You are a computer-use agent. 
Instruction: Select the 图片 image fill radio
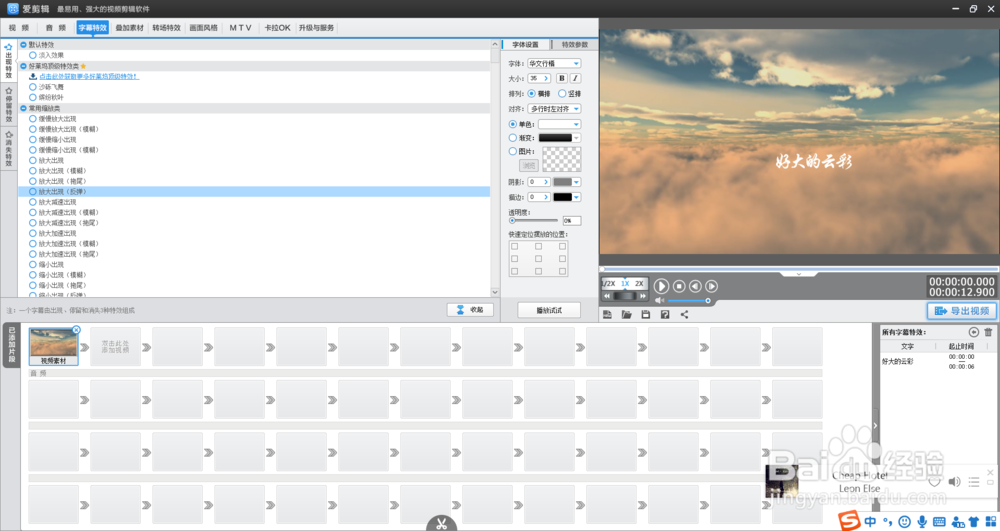513,152
